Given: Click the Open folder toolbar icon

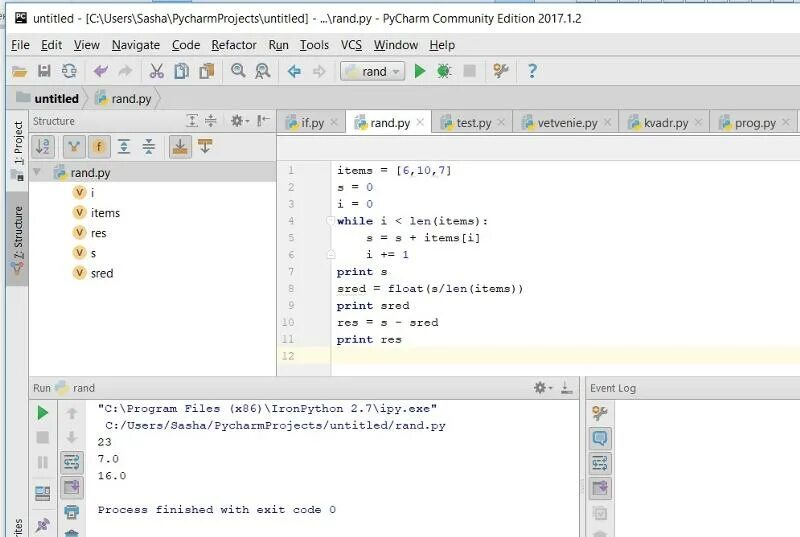Looking at the screenshot, I should pos(19,71).
